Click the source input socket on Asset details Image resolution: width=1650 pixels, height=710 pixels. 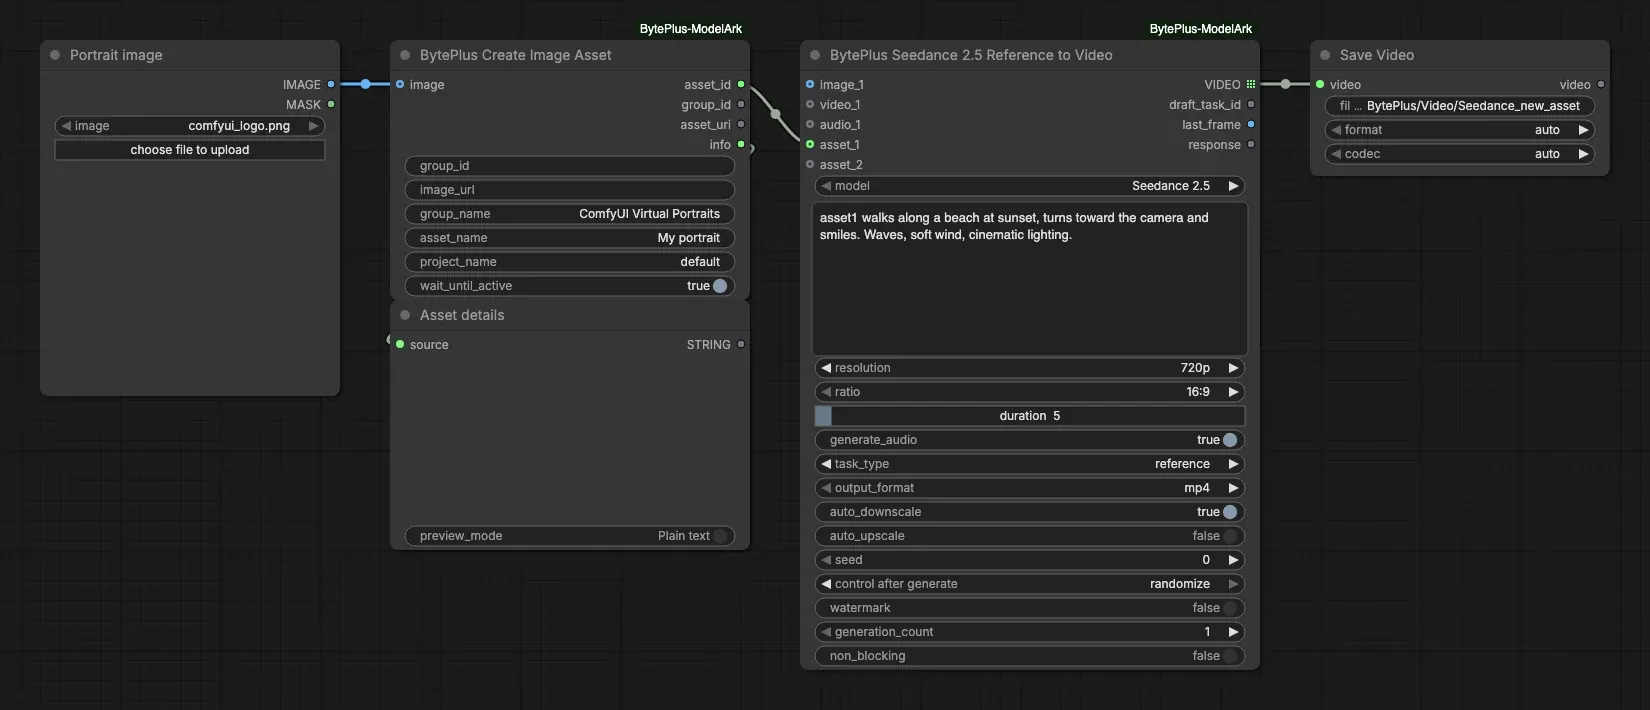coord(400,345)
